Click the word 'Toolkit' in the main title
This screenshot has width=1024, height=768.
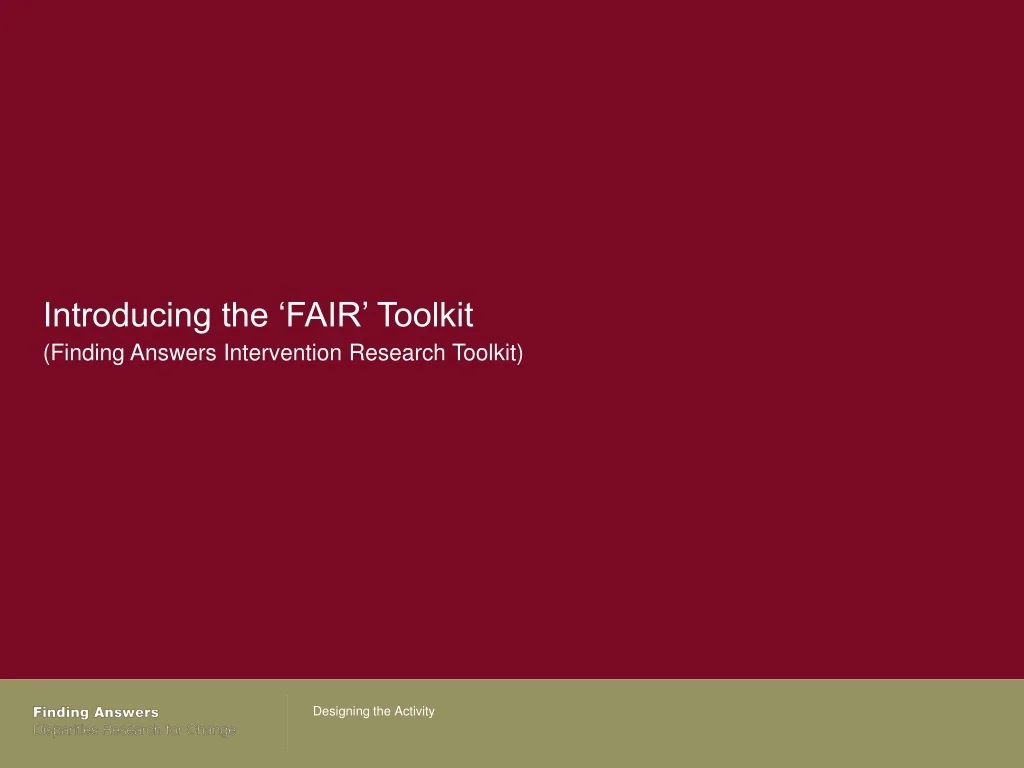tap(425, 316)
